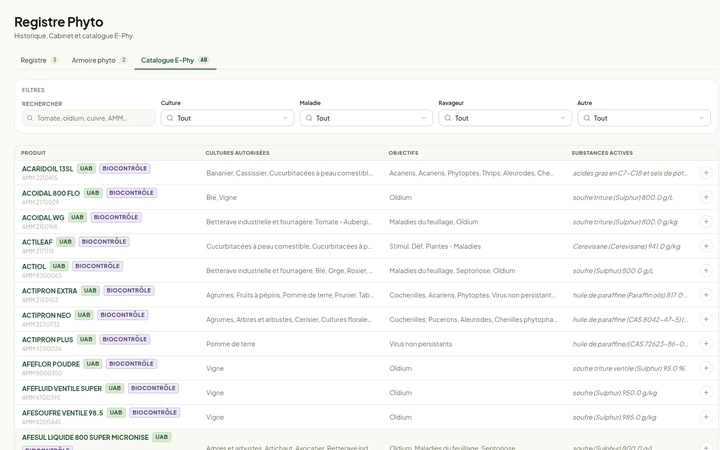Open the Culture filter dropdown

point(227,118)
